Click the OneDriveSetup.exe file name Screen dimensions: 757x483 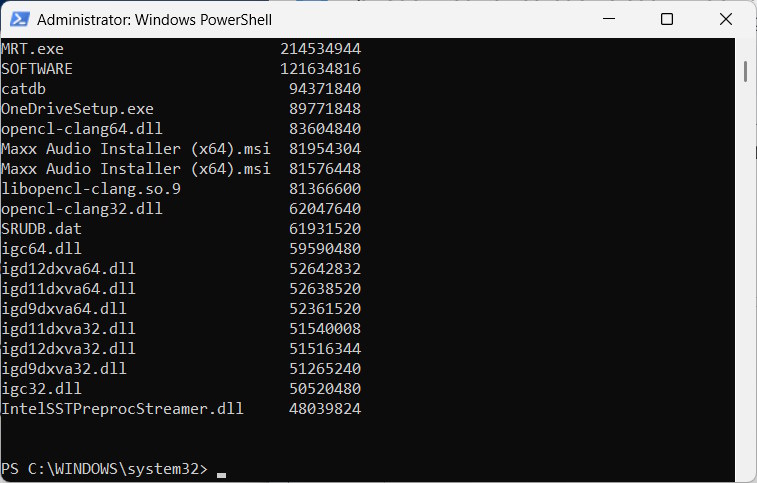(x=77, y=109)
